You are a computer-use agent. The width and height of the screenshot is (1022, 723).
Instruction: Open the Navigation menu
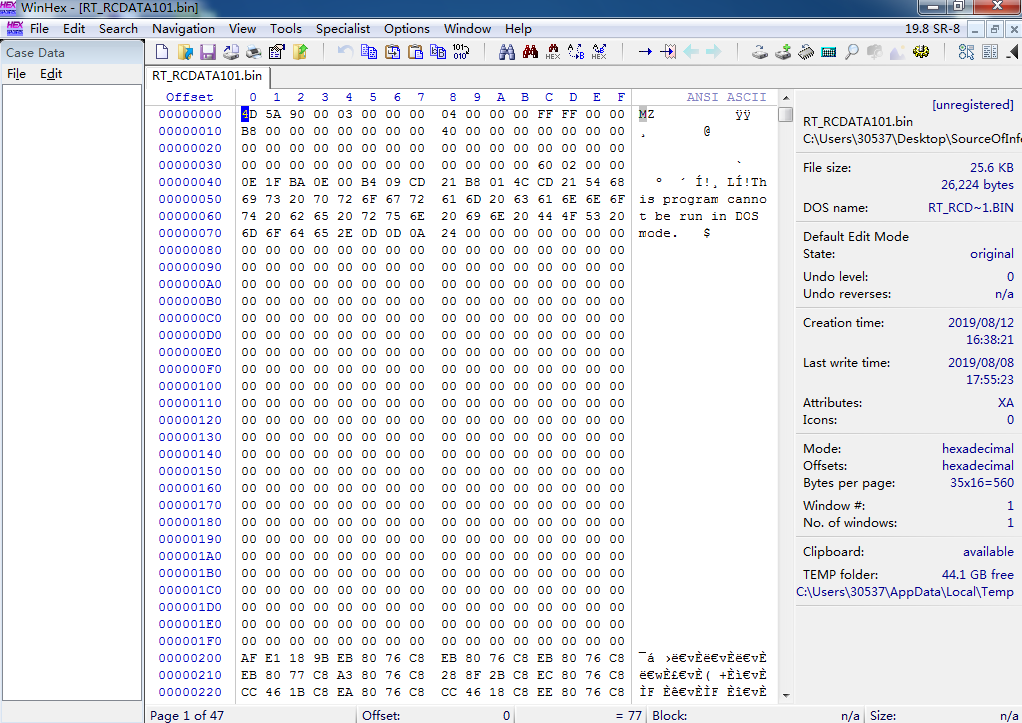point(183,29)
